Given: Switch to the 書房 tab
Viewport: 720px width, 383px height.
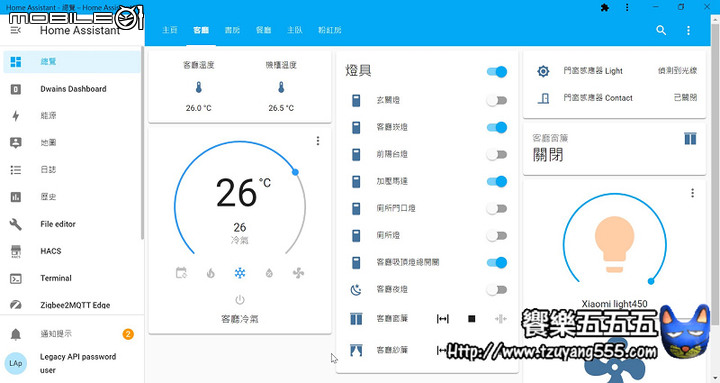Looking at the screenshot, I should coord(232,30).
